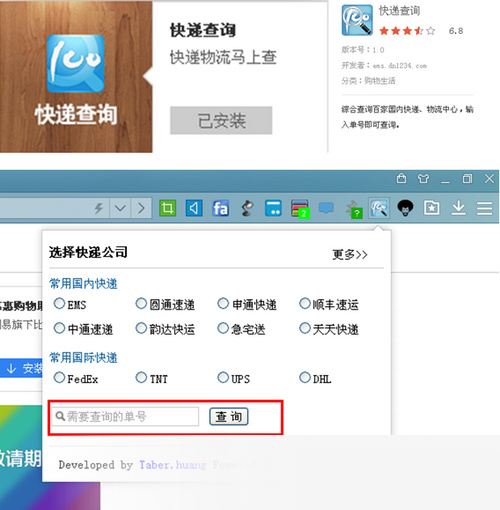
Task: Open the hamburger main menu icon
Action: pyautogui.click(x=484, y=208)
